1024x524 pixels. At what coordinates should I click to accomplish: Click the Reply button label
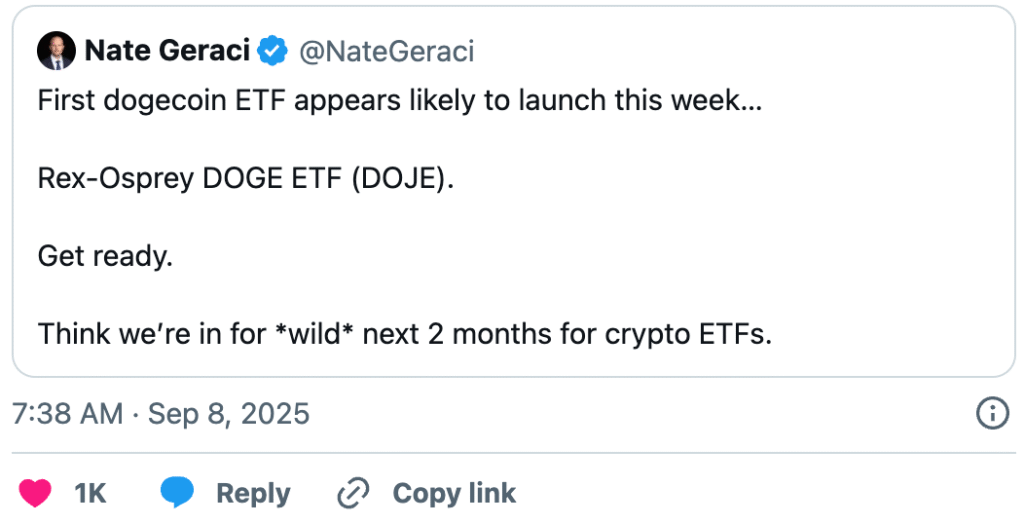[253, 493]
